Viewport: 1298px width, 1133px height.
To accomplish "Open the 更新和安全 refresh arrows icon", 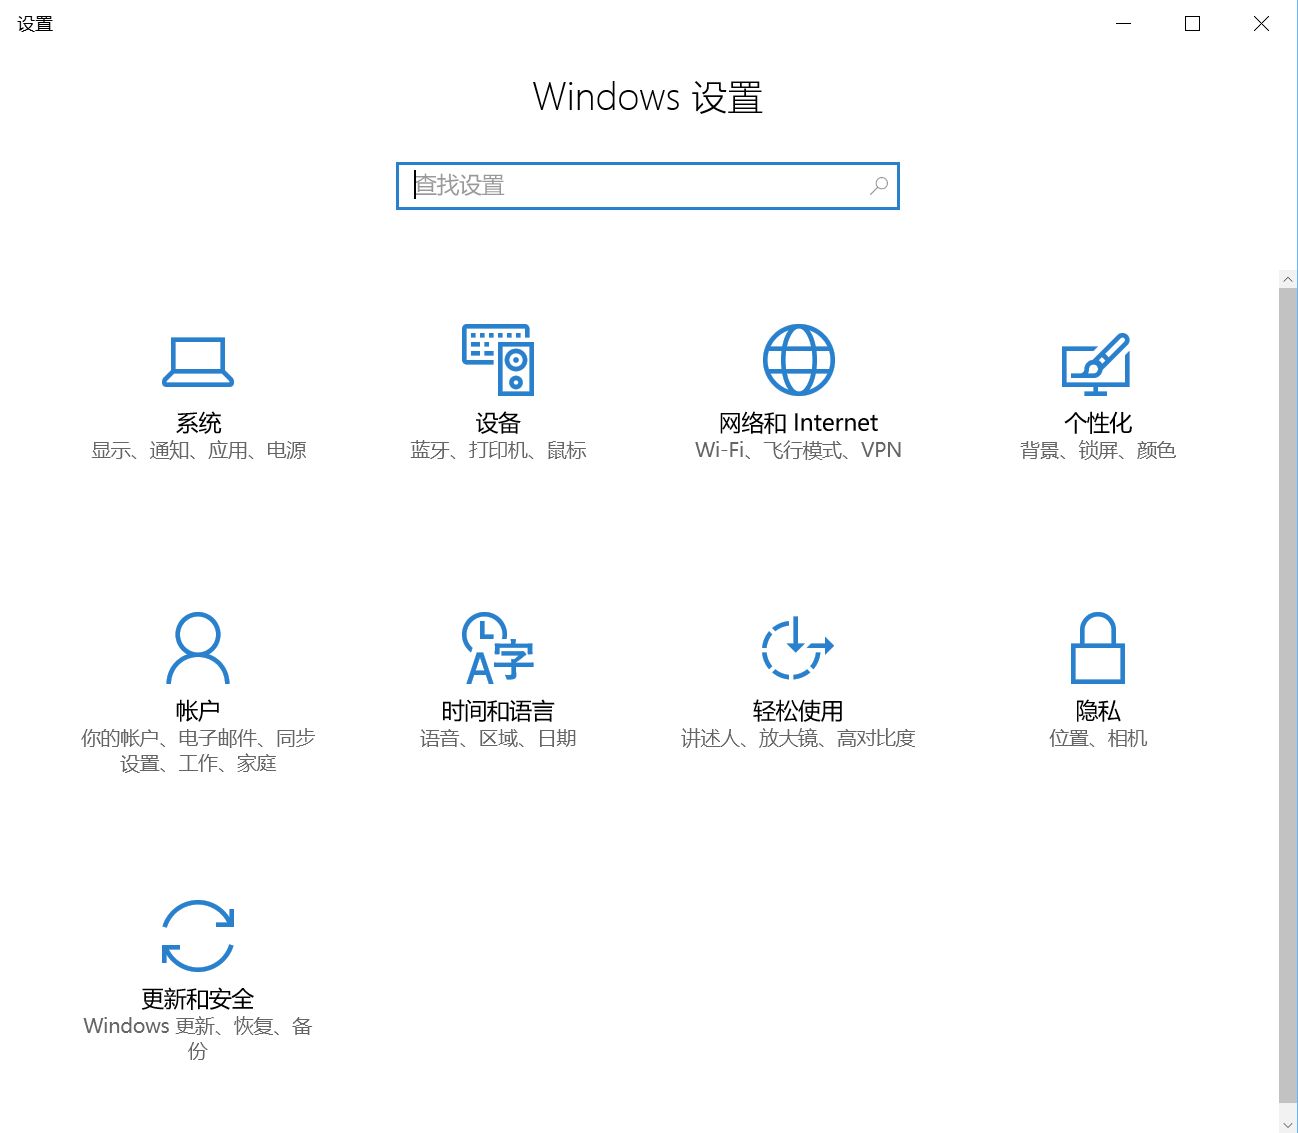I will (198, 936).
